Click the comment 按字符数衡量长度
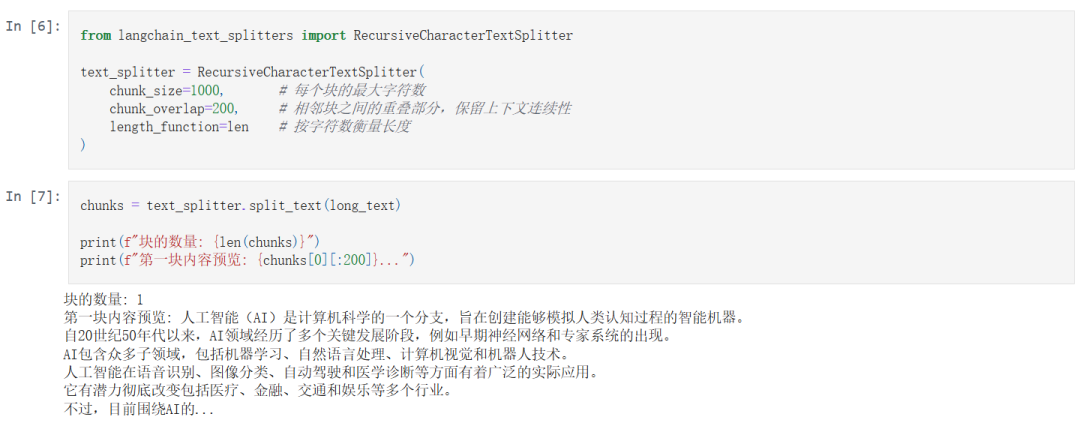The image size is (1080, 423). tap(346, 127)
